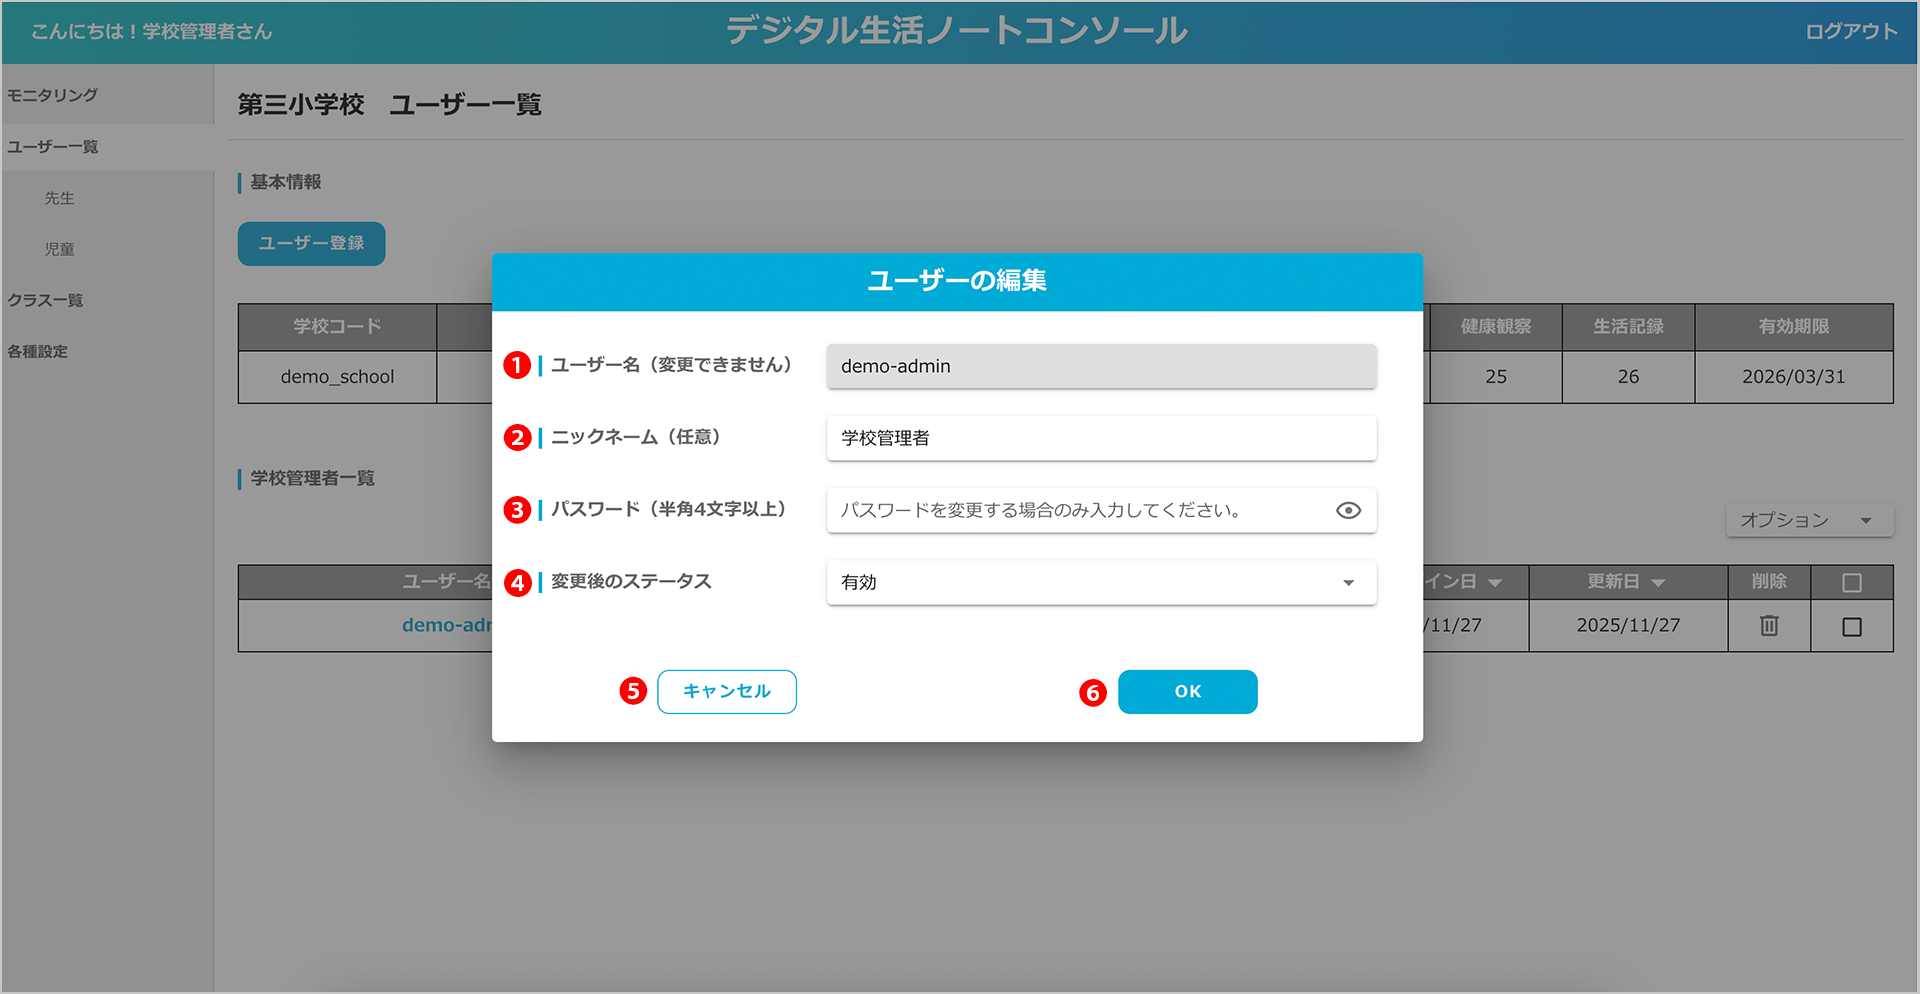The height and width of the screenshot is (994, 1920).
Task: Click ログアウト in the header
Action: tap(1850, 32)
